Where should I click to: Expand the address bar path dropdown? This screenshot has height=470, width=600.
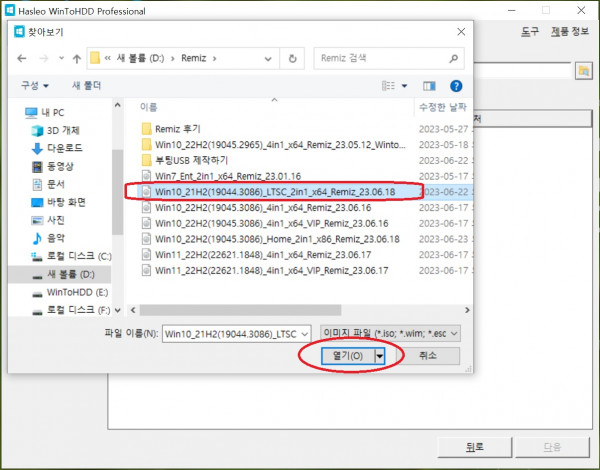point(268,59)
